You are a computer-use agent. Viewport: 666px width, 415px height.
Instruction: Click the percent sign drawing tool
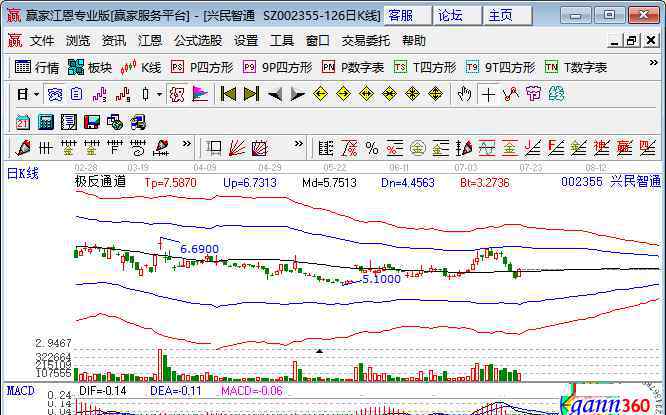371,148
